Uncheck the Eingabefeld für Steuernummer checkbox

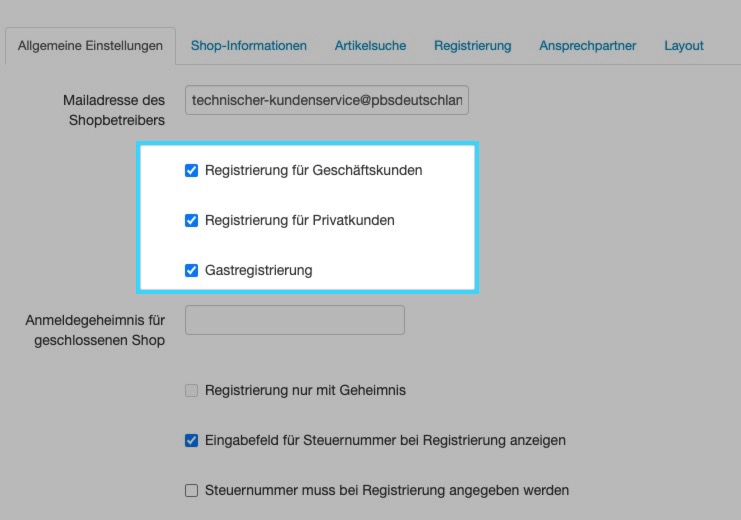pos(192,441)
